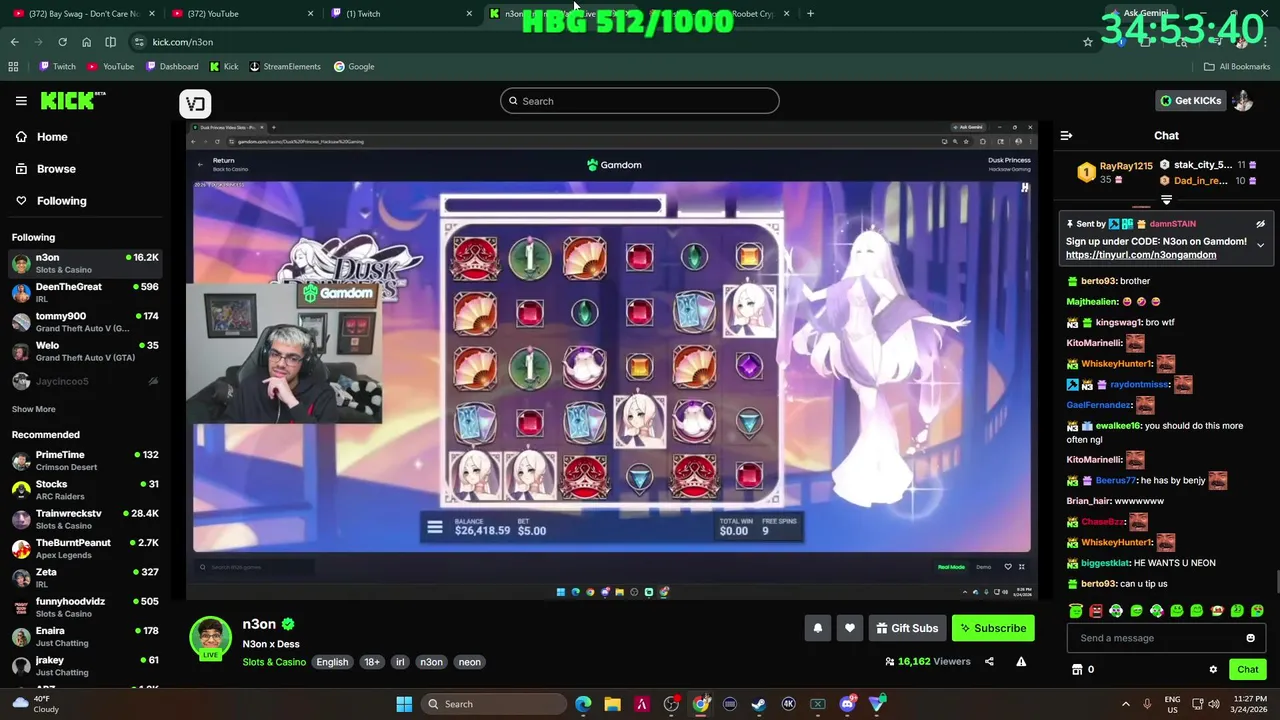1280x720 pixels.
Task: Open the Dashboard bookmark
Action: [x=172, y=67]
